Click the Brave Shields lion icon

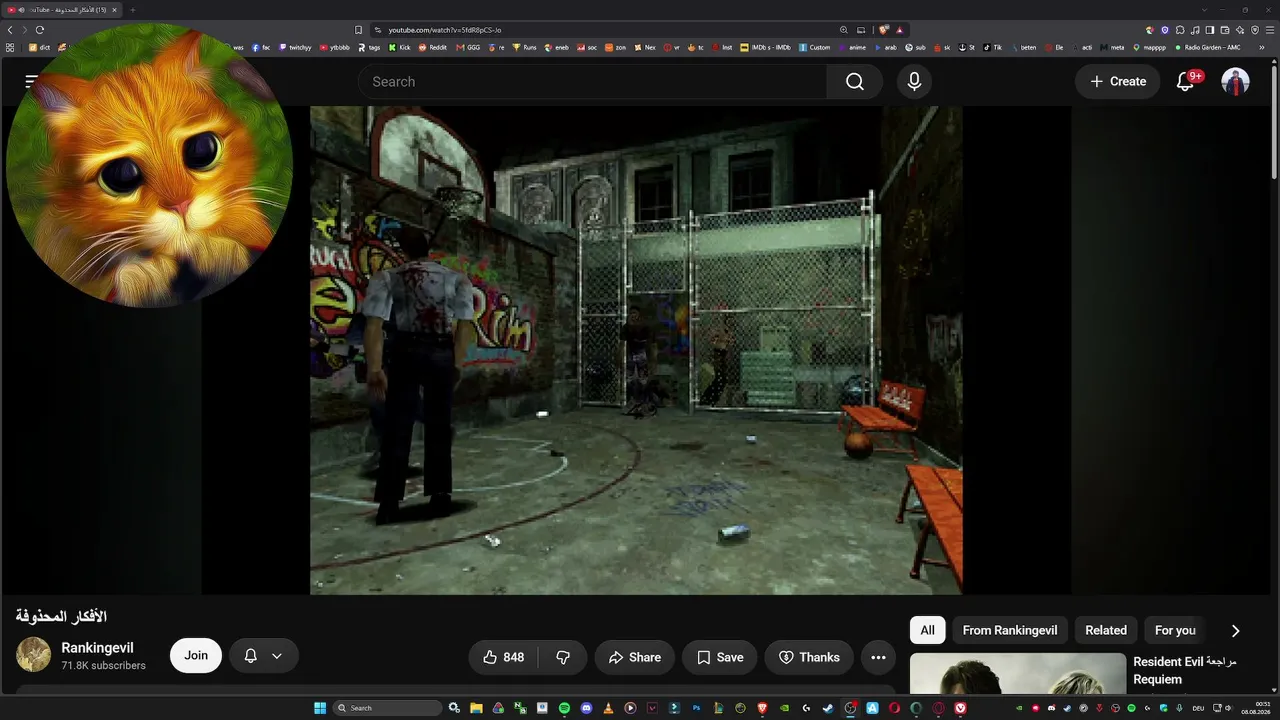pos(884,30)
